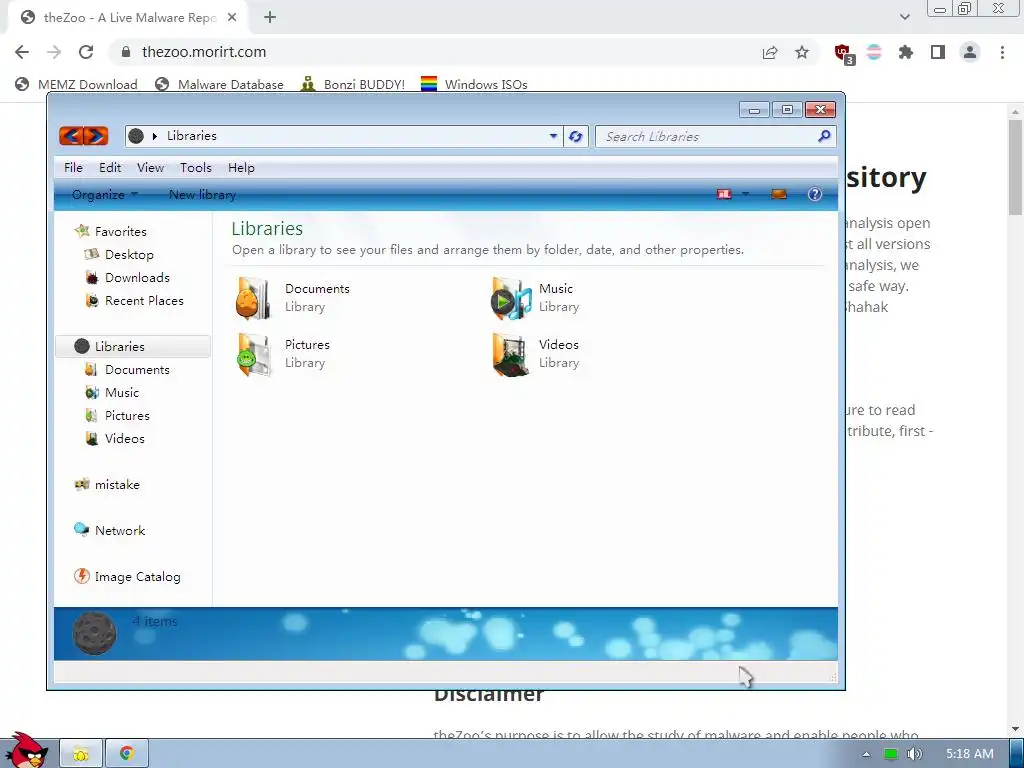
Task: Click the search magnifier in Libraries search box
Action: click(824, 136)
